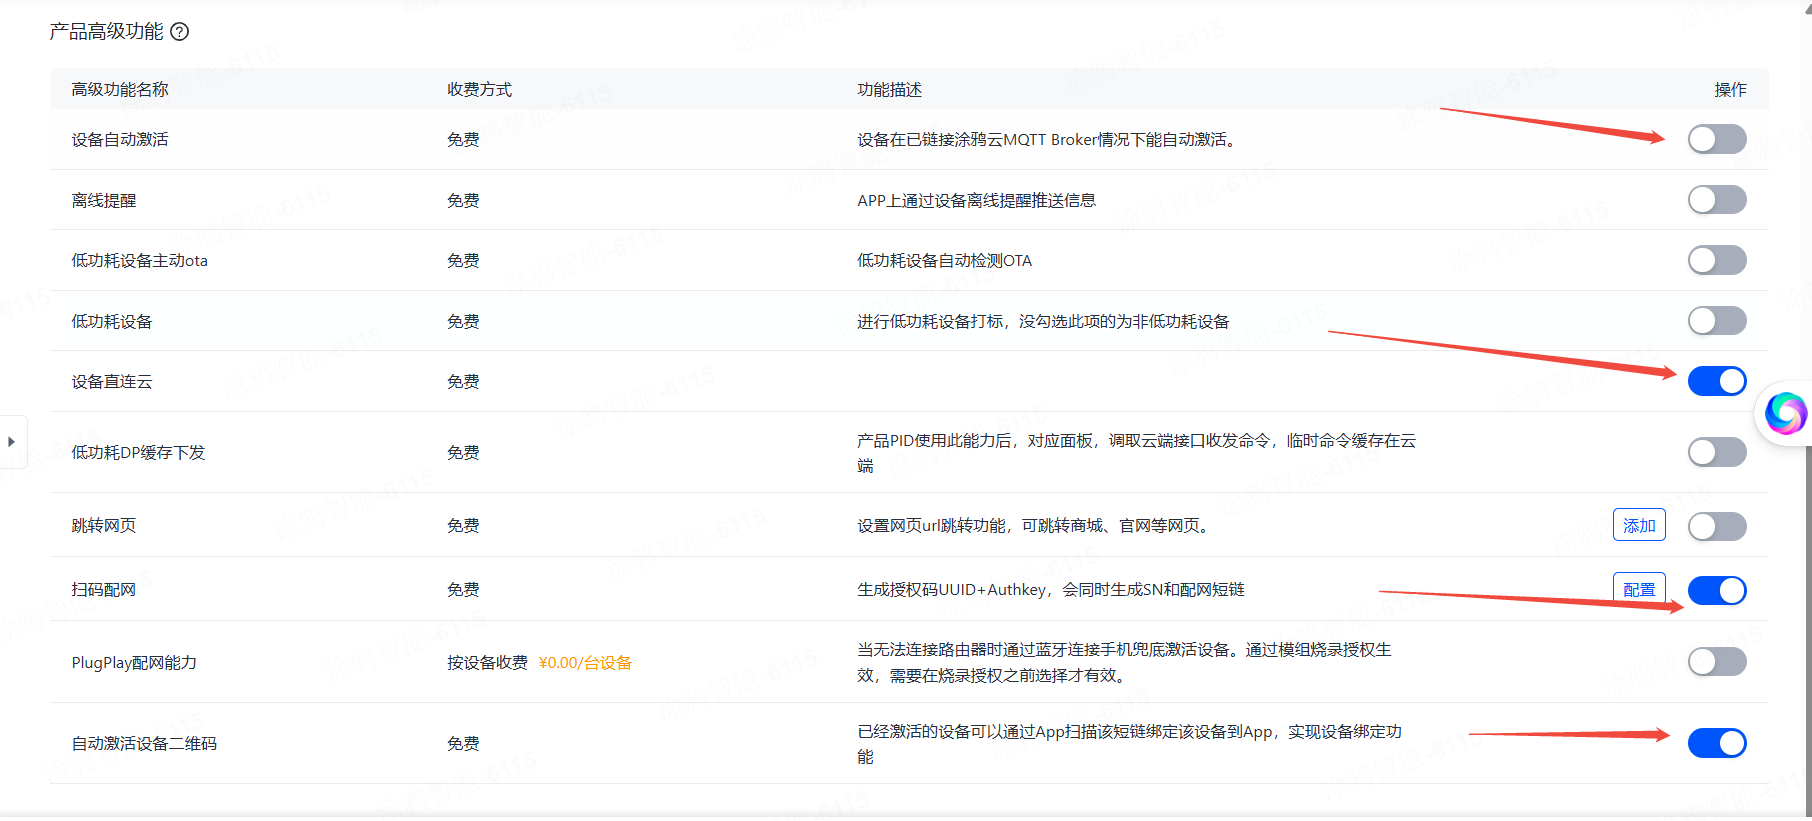Click the 收费方式 column header
1812x821 pixels.
pyautogui.click(x=479, y=90)
